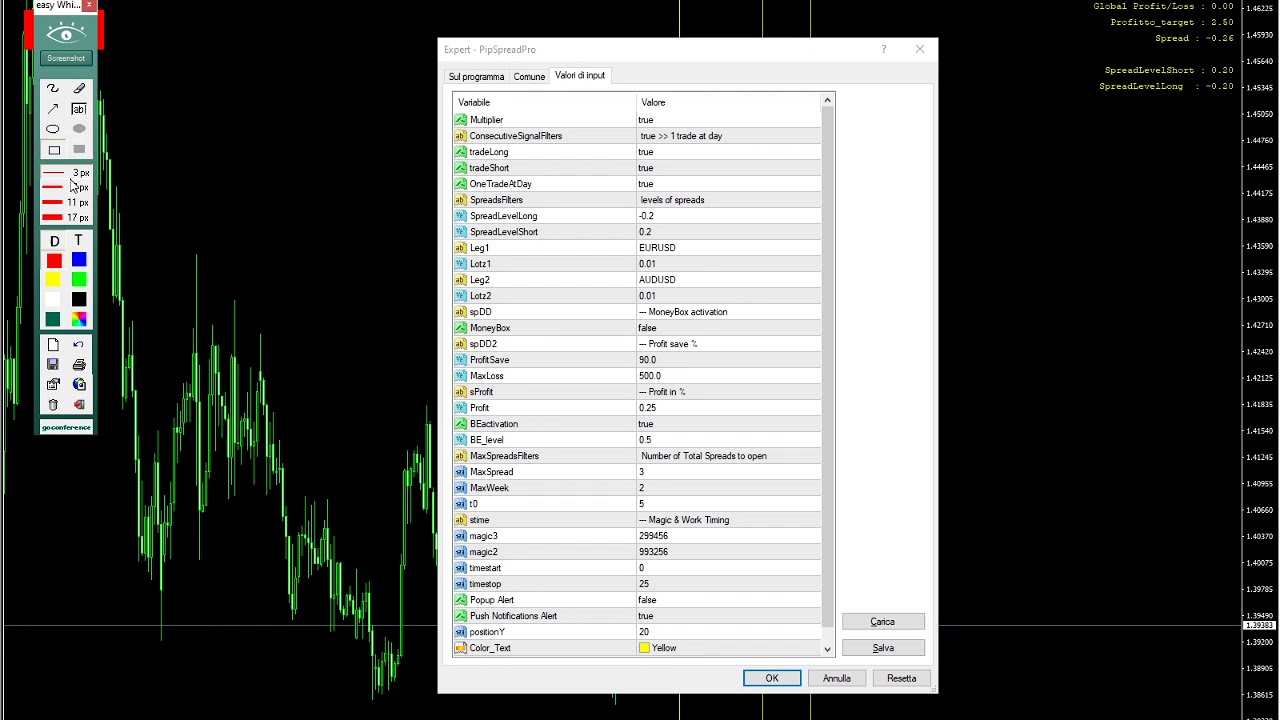
Task: Click the Valore column header
Action: coord(728,102)
